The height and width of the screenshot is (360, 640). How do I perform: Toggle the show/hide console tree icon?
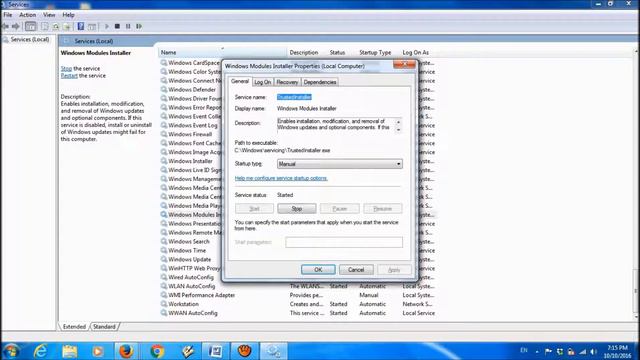pyautogui.click(x=31, y=27)
